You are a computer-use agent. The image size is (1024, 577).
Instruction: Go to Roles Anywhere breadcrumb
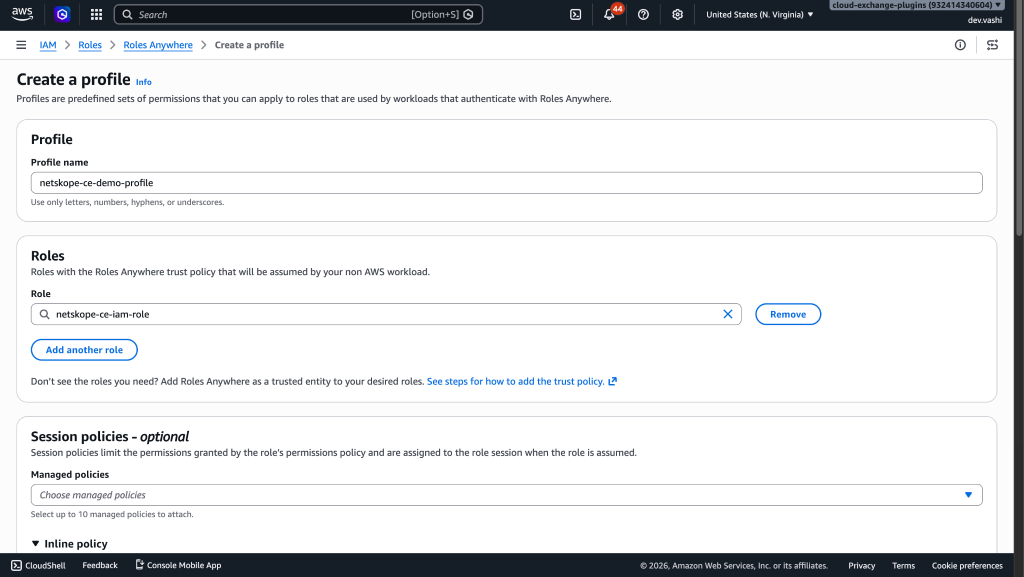(158, 45)
